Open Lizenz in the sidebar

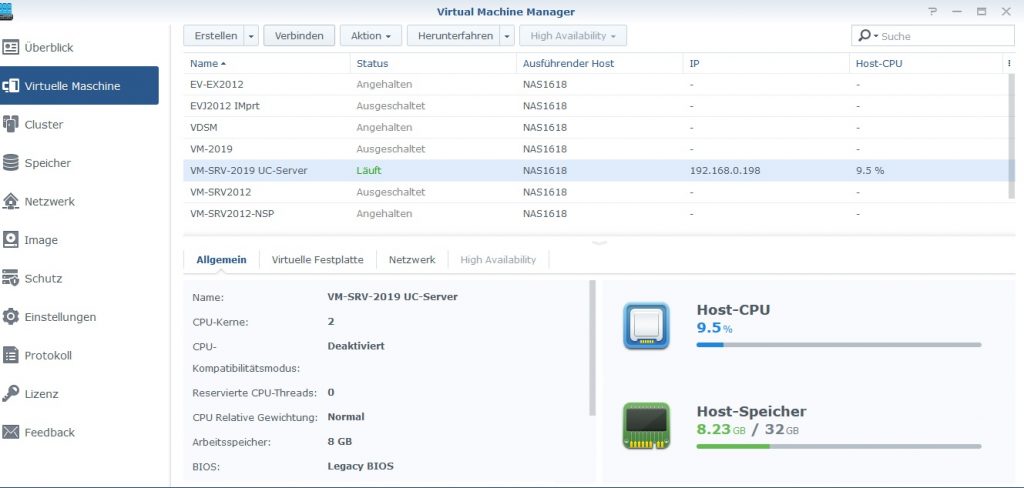point(79,394)
